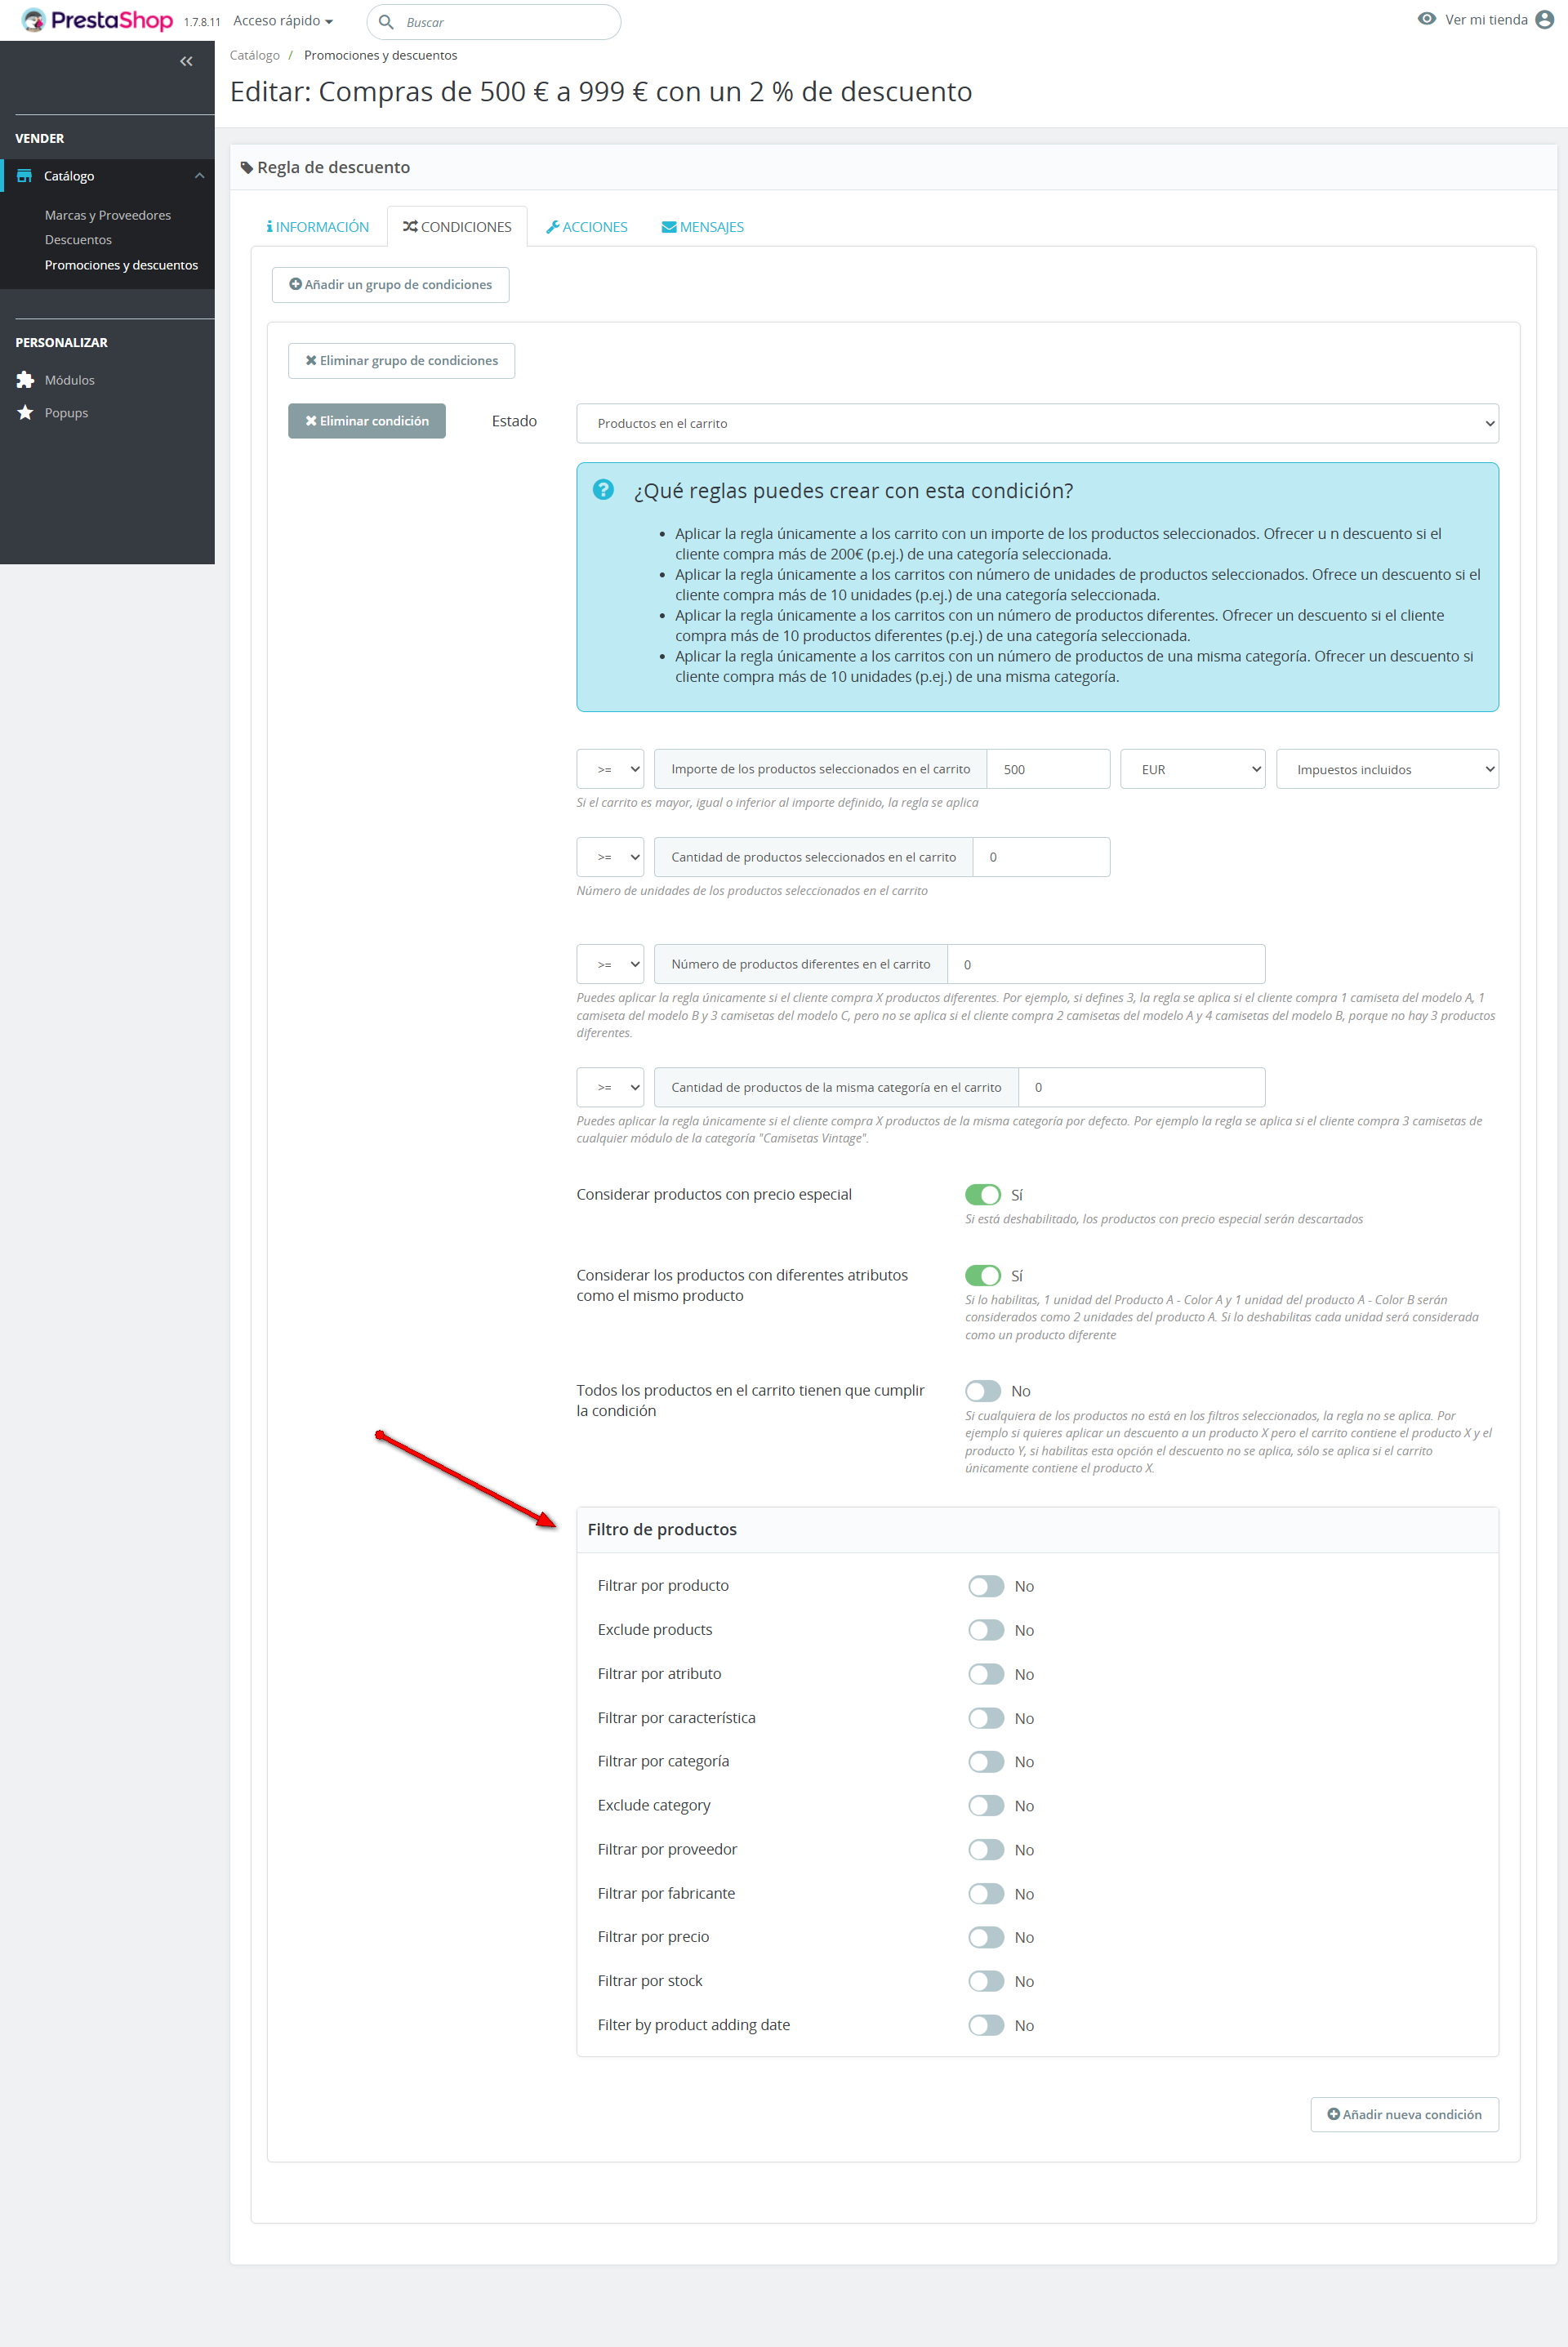Collapse the sidebar with double-chevron icon
This screenshot has height=2347, width=1568.
pyautogui.click(x=186, y=62)
